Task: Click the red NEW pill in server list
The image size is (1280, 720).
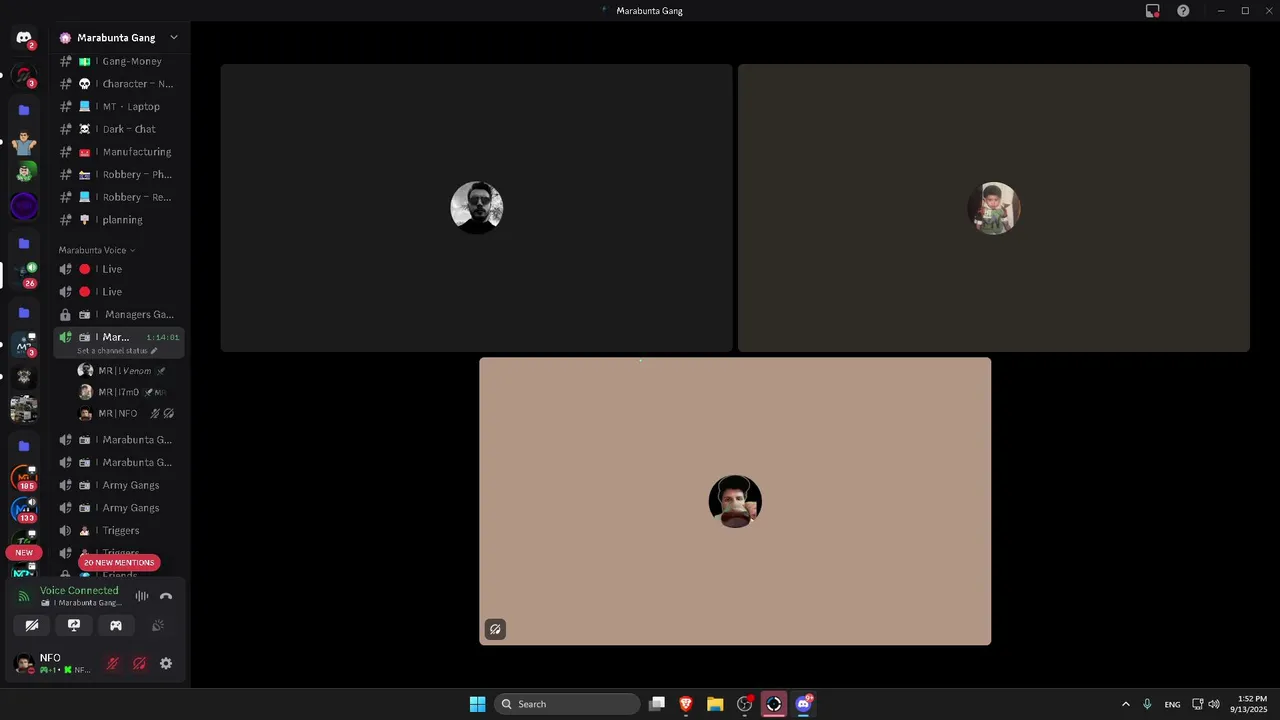Action: coord(24,553)
